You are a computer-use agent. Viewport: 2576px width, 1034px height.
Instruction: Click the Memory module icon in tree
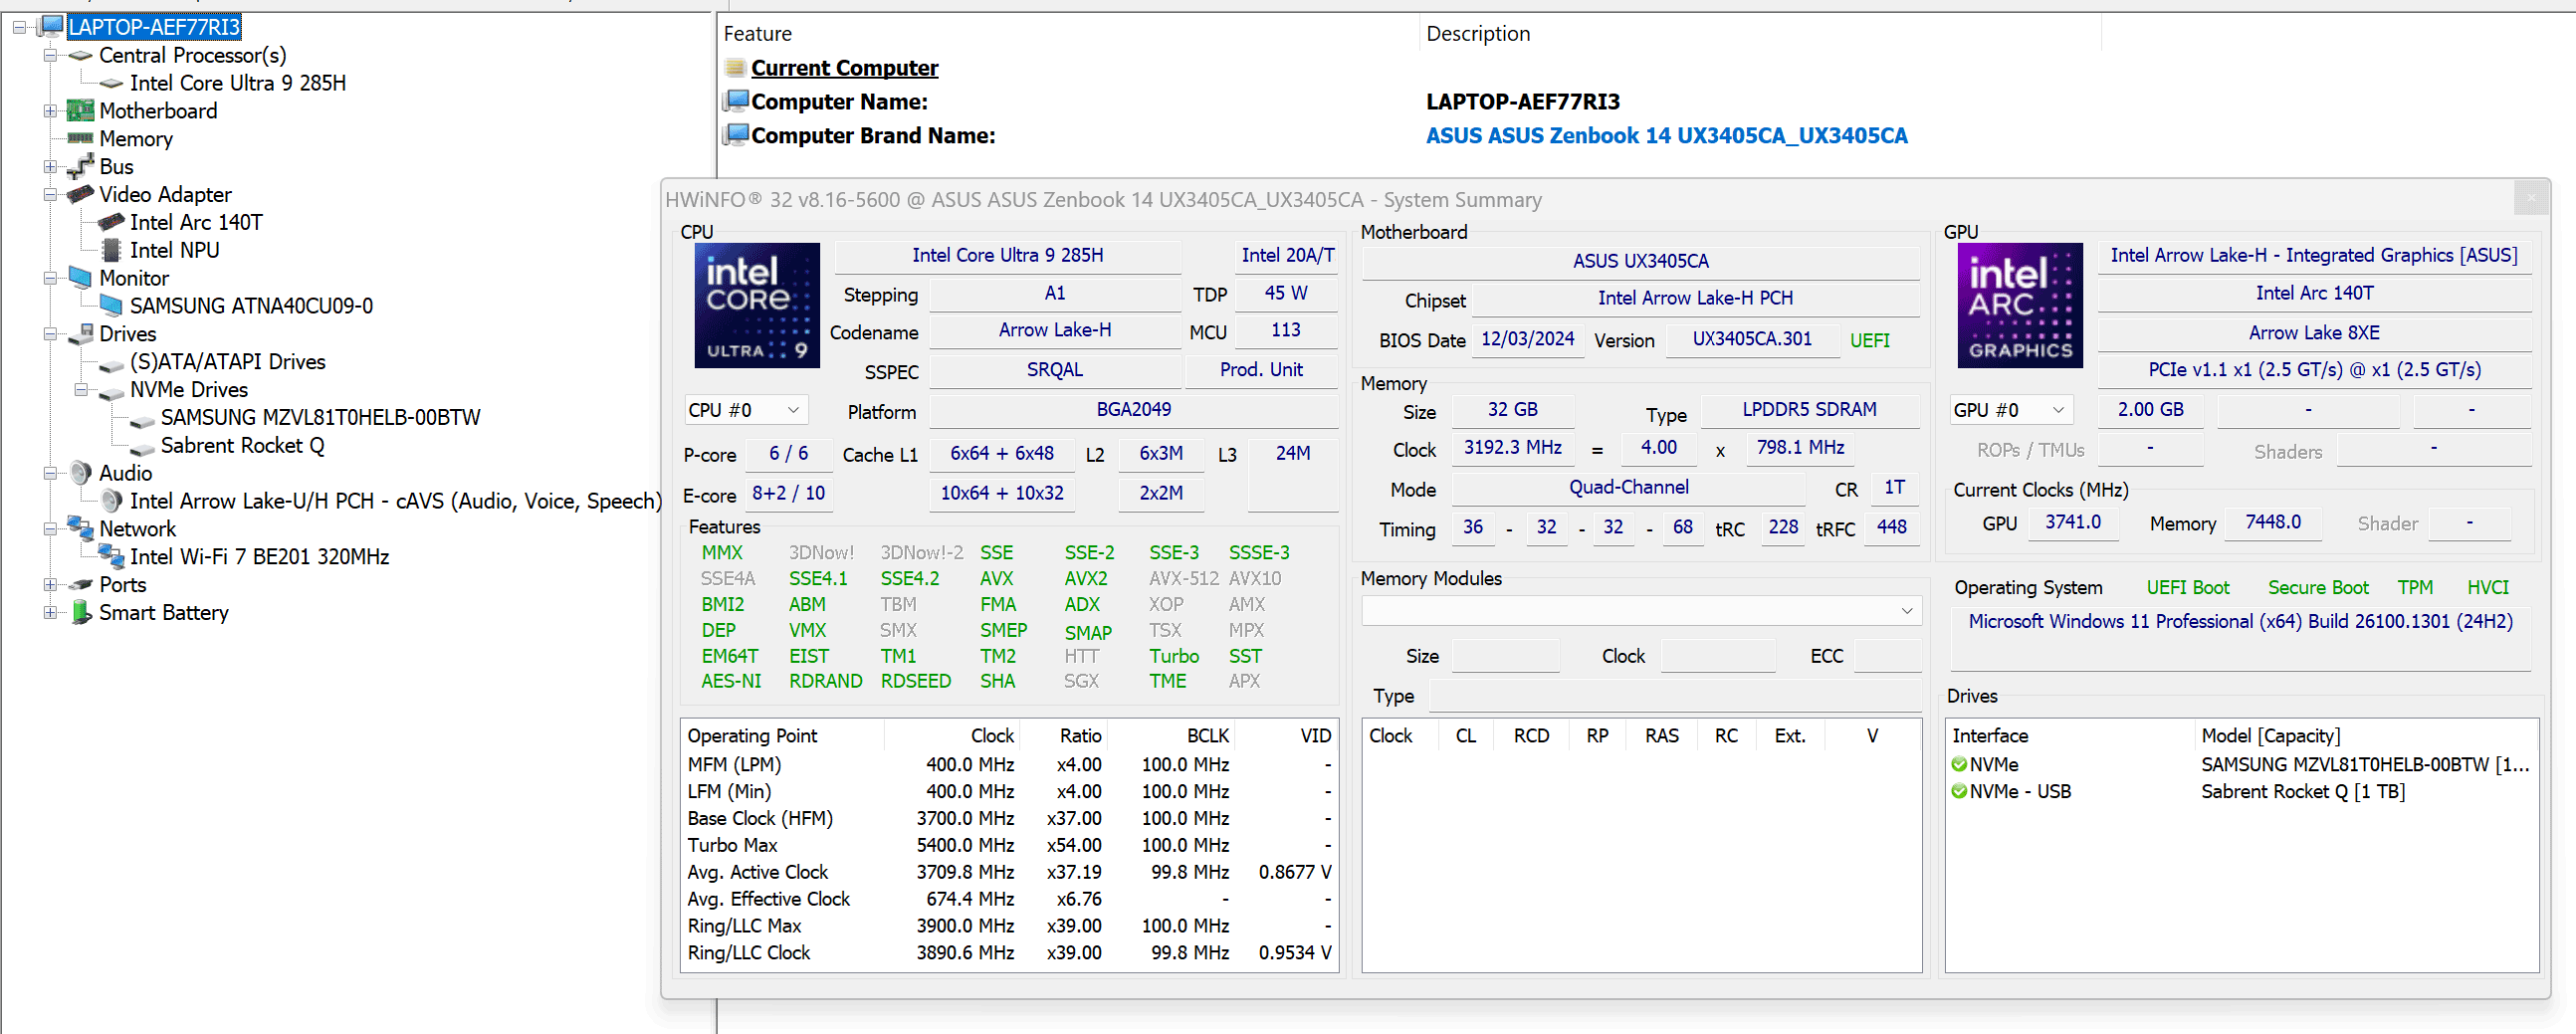click(80, 138)
